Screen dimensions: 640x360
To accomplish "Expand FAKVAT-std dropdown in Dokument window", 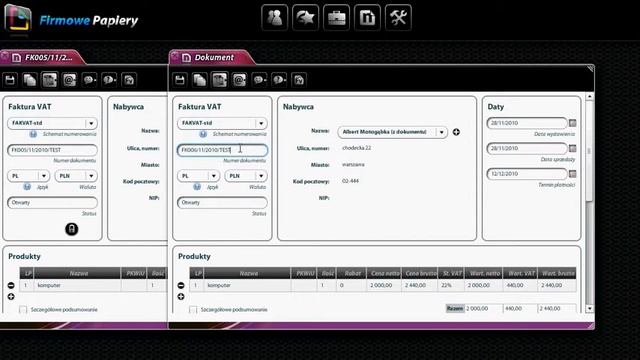I will (x=261, y=123).
